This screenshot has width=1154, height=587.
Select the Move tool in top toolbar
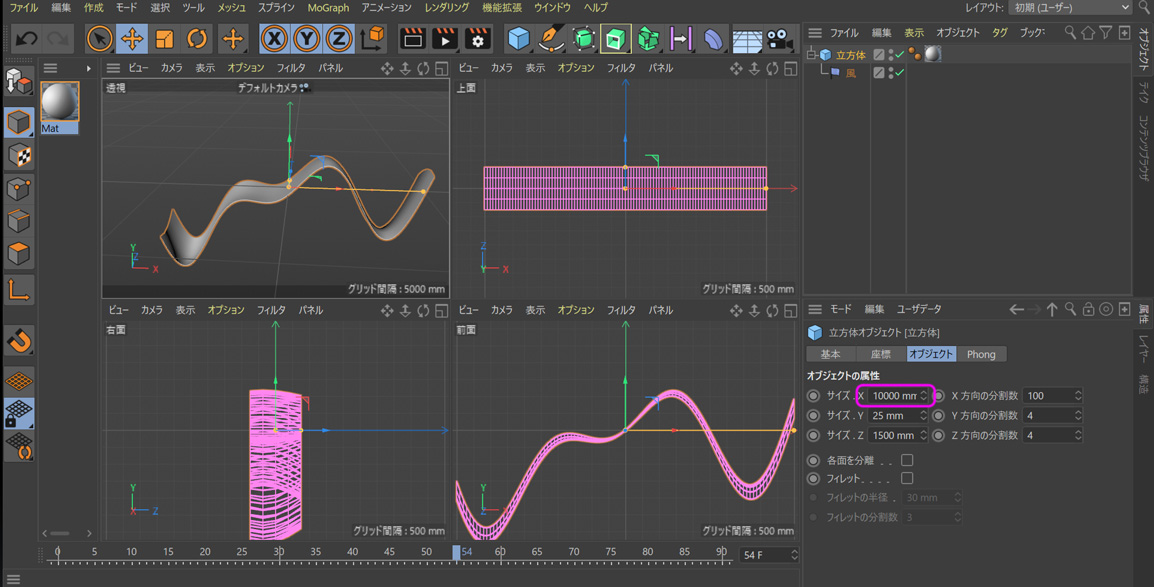[132, 39]
